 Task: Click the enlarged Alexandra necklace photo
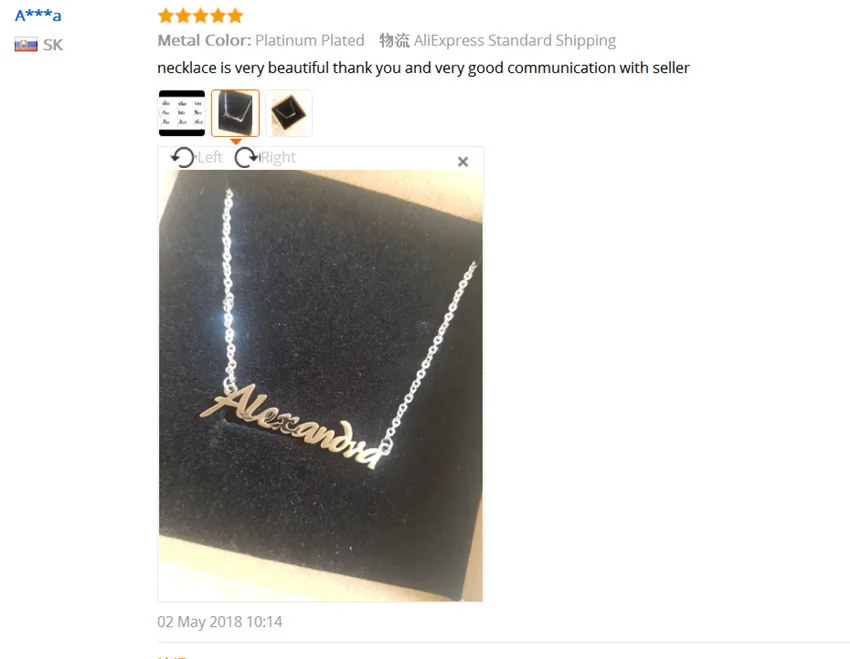(320, 385)
